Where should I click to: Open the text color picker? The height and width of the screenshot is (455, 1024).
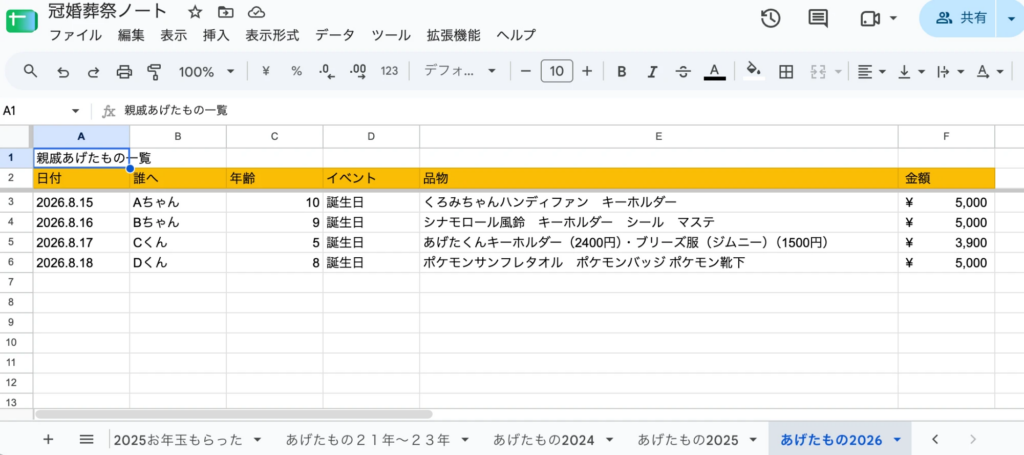click(x=714, y=71)
